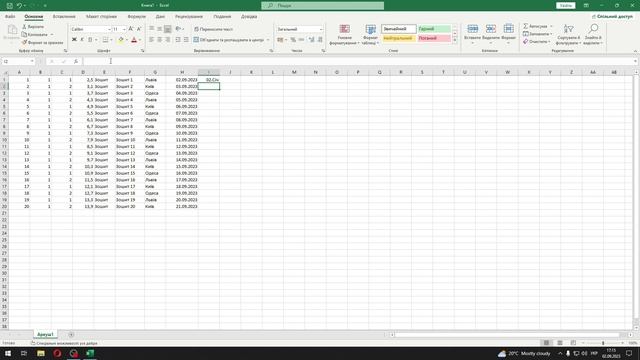The height and width of the screenshot is (360, 640).
Task: Toggle bold formatting
Action: click(x=74, y=40)
